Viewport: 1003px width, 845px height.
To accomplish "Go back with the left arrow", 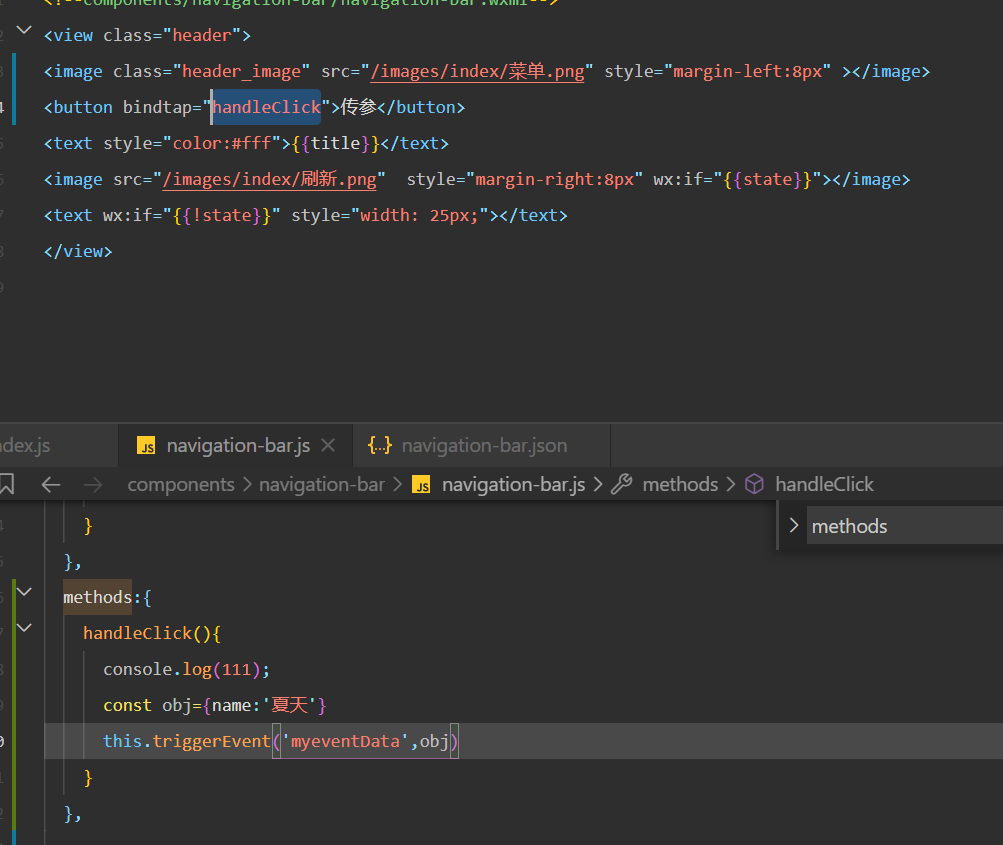I will point(51,484).
